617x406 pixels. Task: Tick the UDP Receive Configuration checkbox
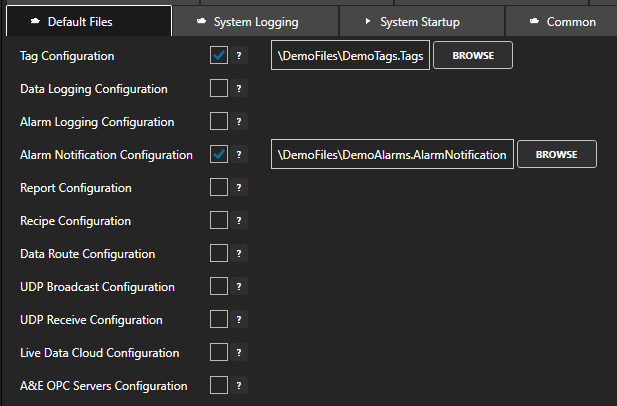point(219,320)
